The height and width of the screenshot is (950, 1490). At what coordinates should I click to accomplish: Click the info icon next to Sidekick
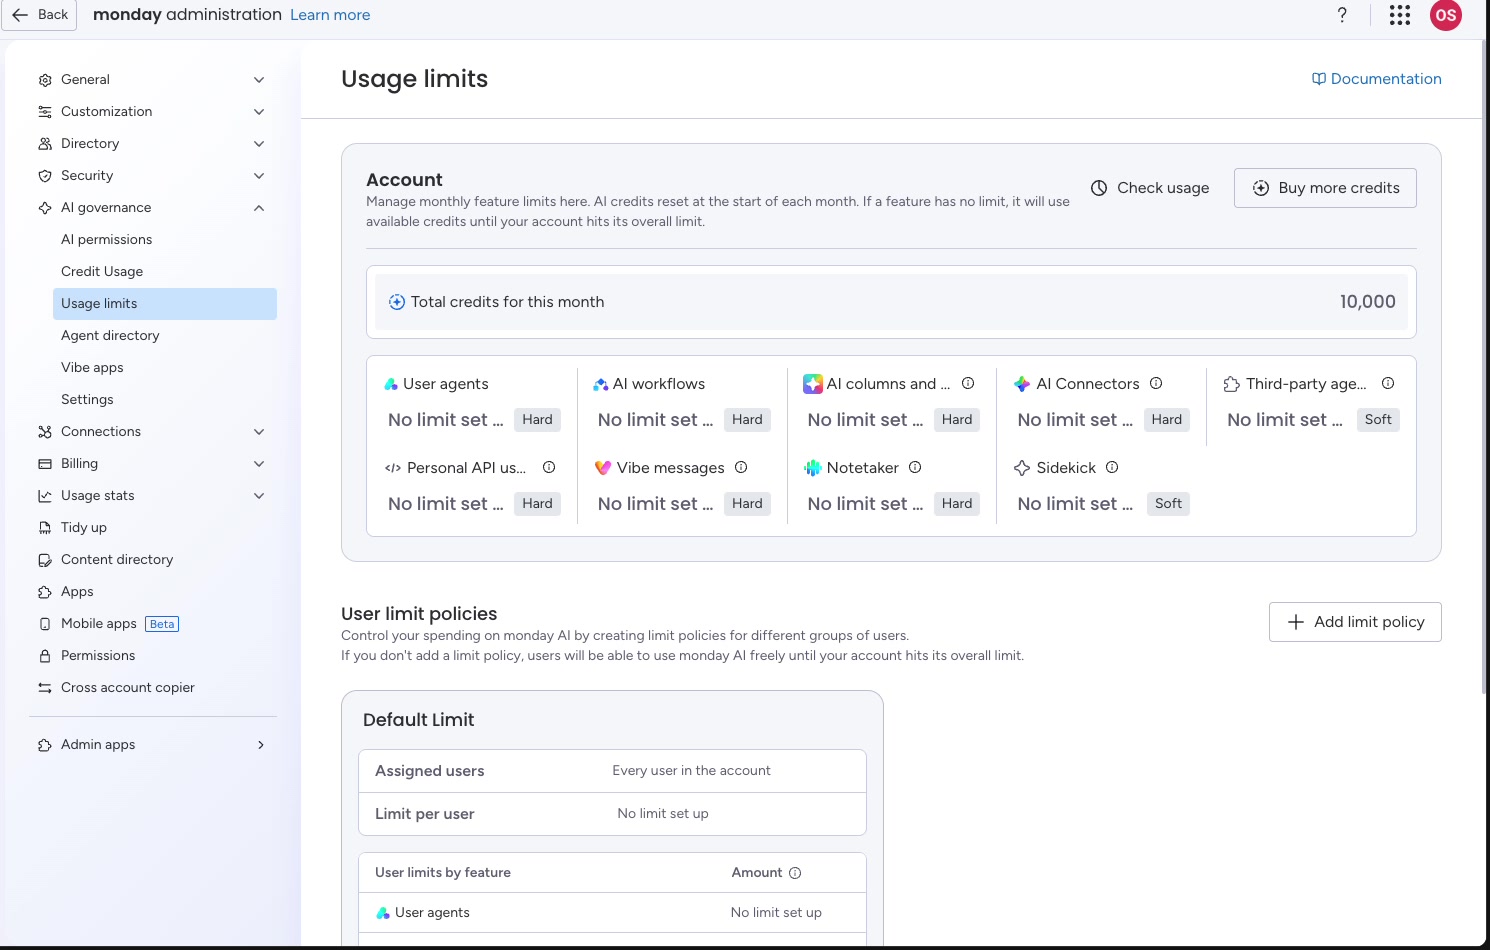1112,467
